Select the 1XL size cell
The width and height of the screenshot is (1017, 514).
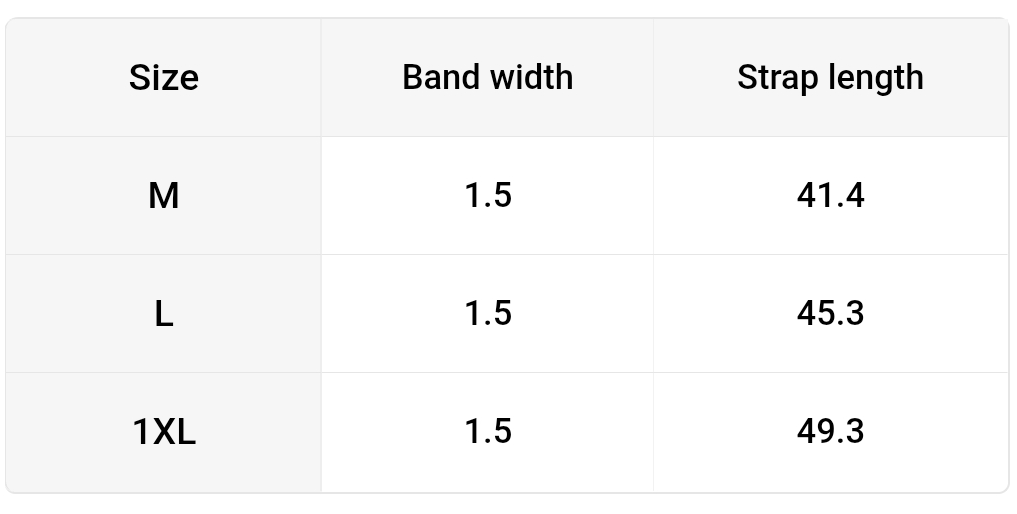click(164, 432)
